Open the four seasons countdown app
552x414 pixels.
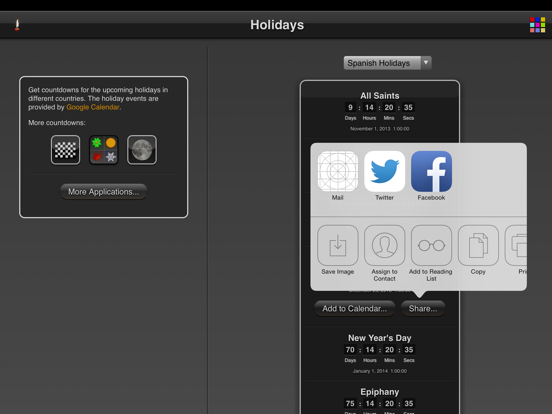coord(104,150)
